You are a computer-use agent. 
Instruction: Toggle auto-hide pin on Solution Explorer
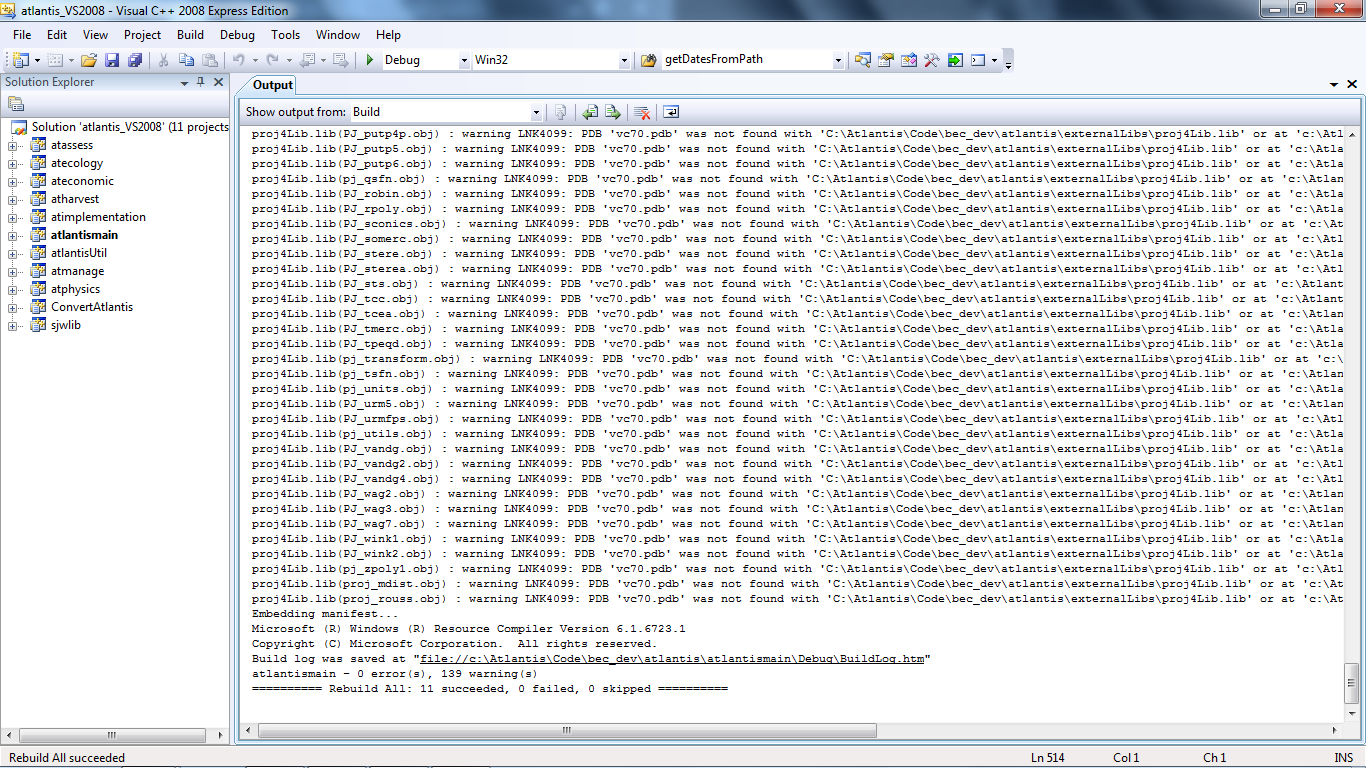pyautogui.click(x=201, y=82)
